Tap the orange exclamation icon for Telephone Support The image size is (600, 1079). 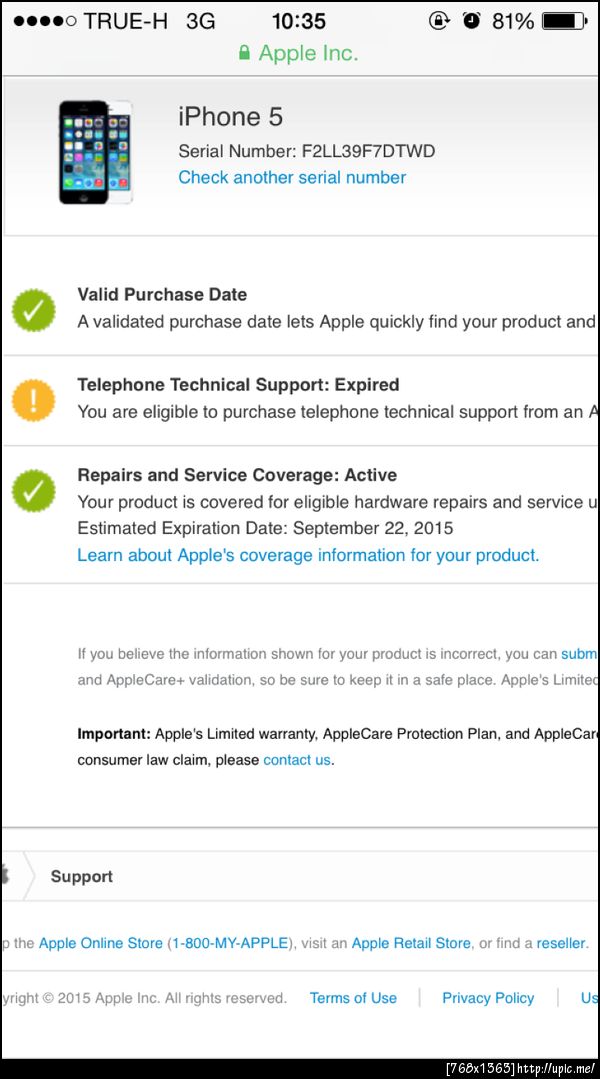33,400
